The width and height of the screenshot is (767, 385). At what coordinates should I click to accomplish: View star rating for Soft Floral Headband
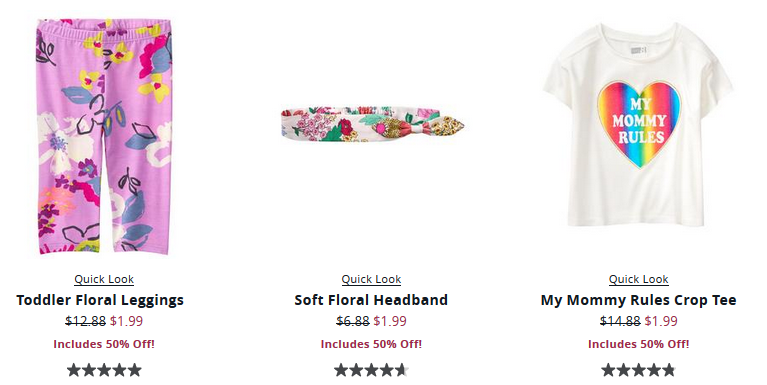point(371,370)
